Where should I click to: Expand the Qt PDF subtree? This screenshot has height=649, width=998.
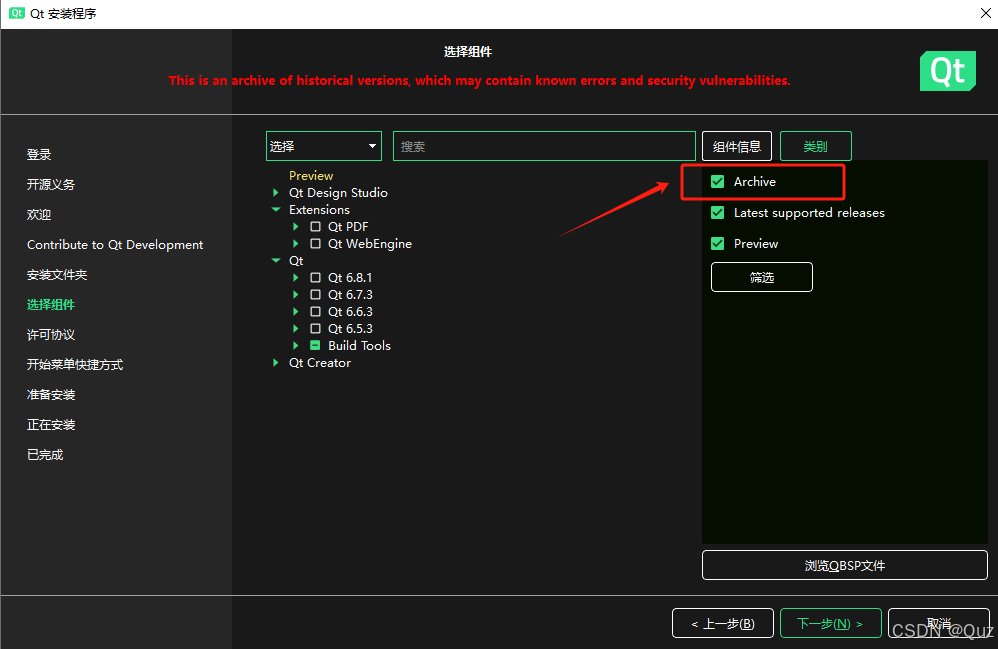(295, 227)
